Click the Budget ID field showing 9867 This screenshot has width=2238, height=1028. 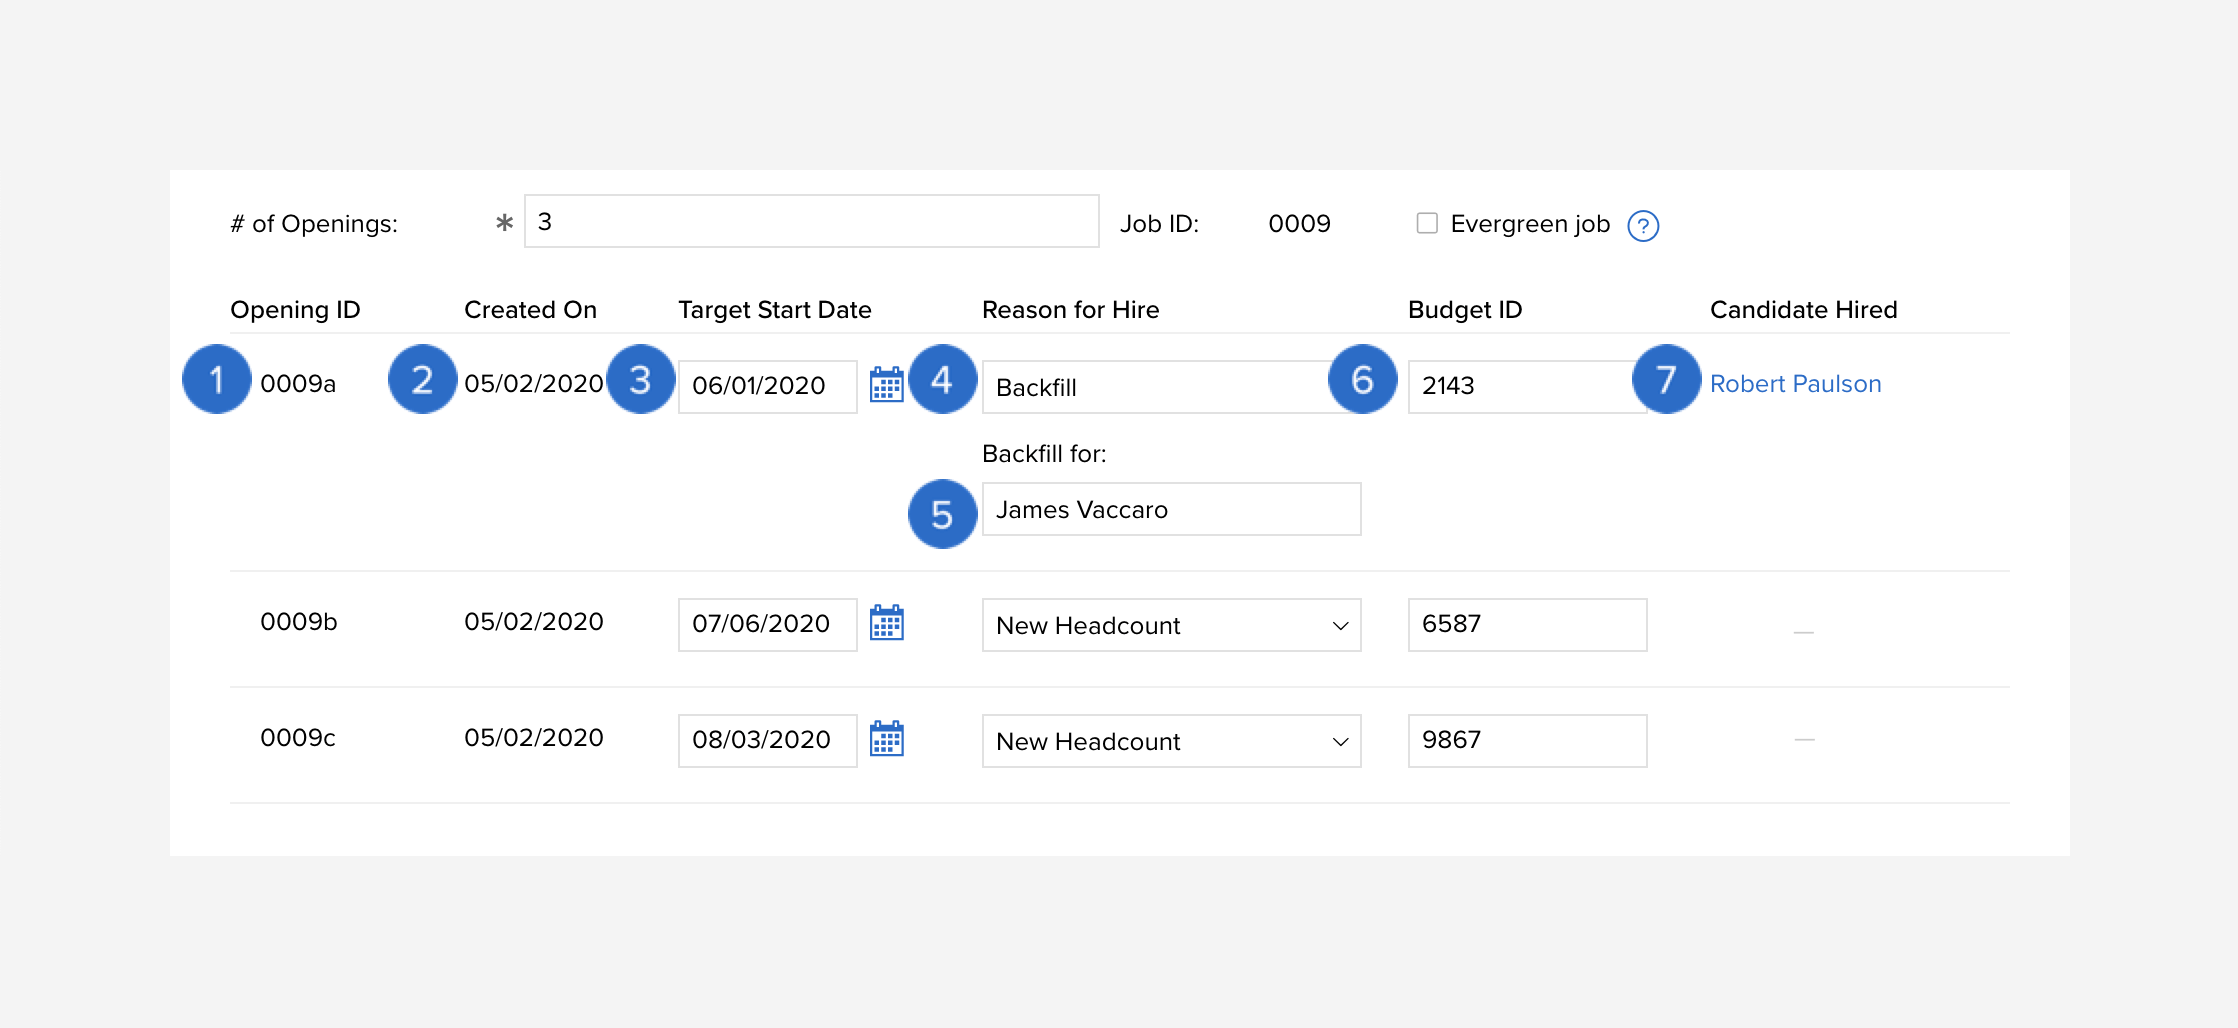click(1527, 741)
